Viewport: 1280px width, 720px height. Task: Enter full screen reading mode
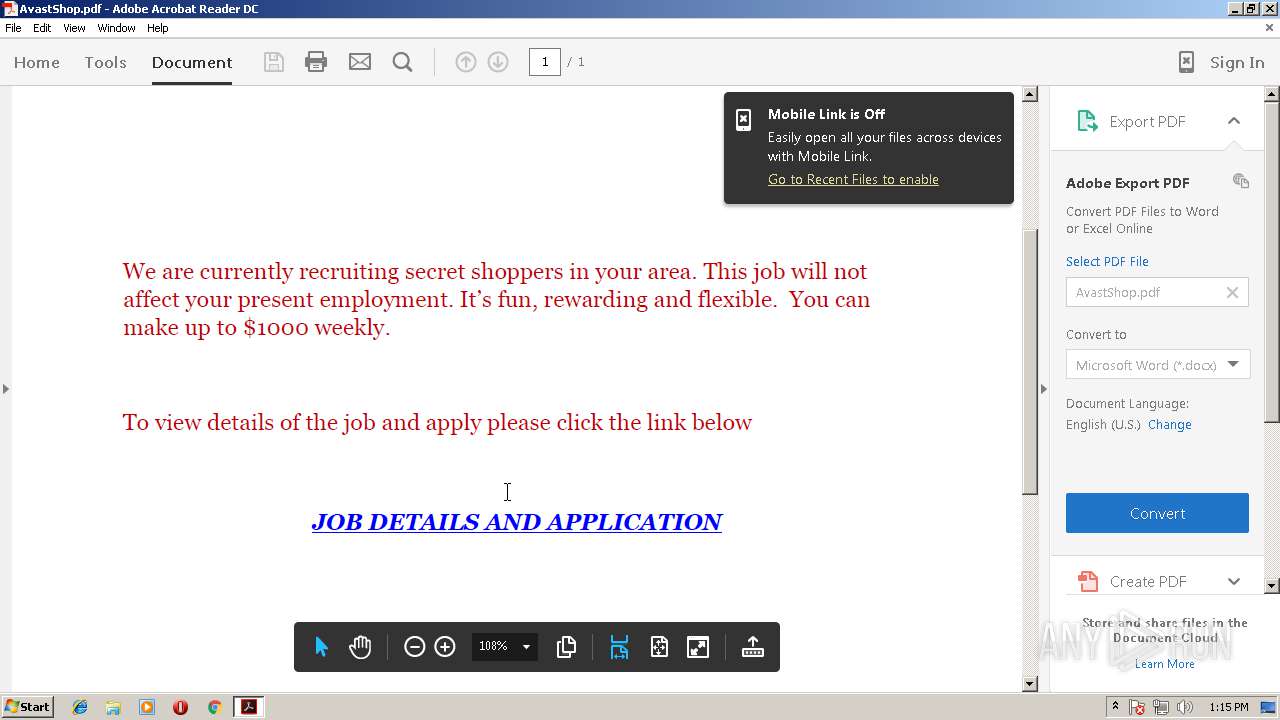(698, 647)
